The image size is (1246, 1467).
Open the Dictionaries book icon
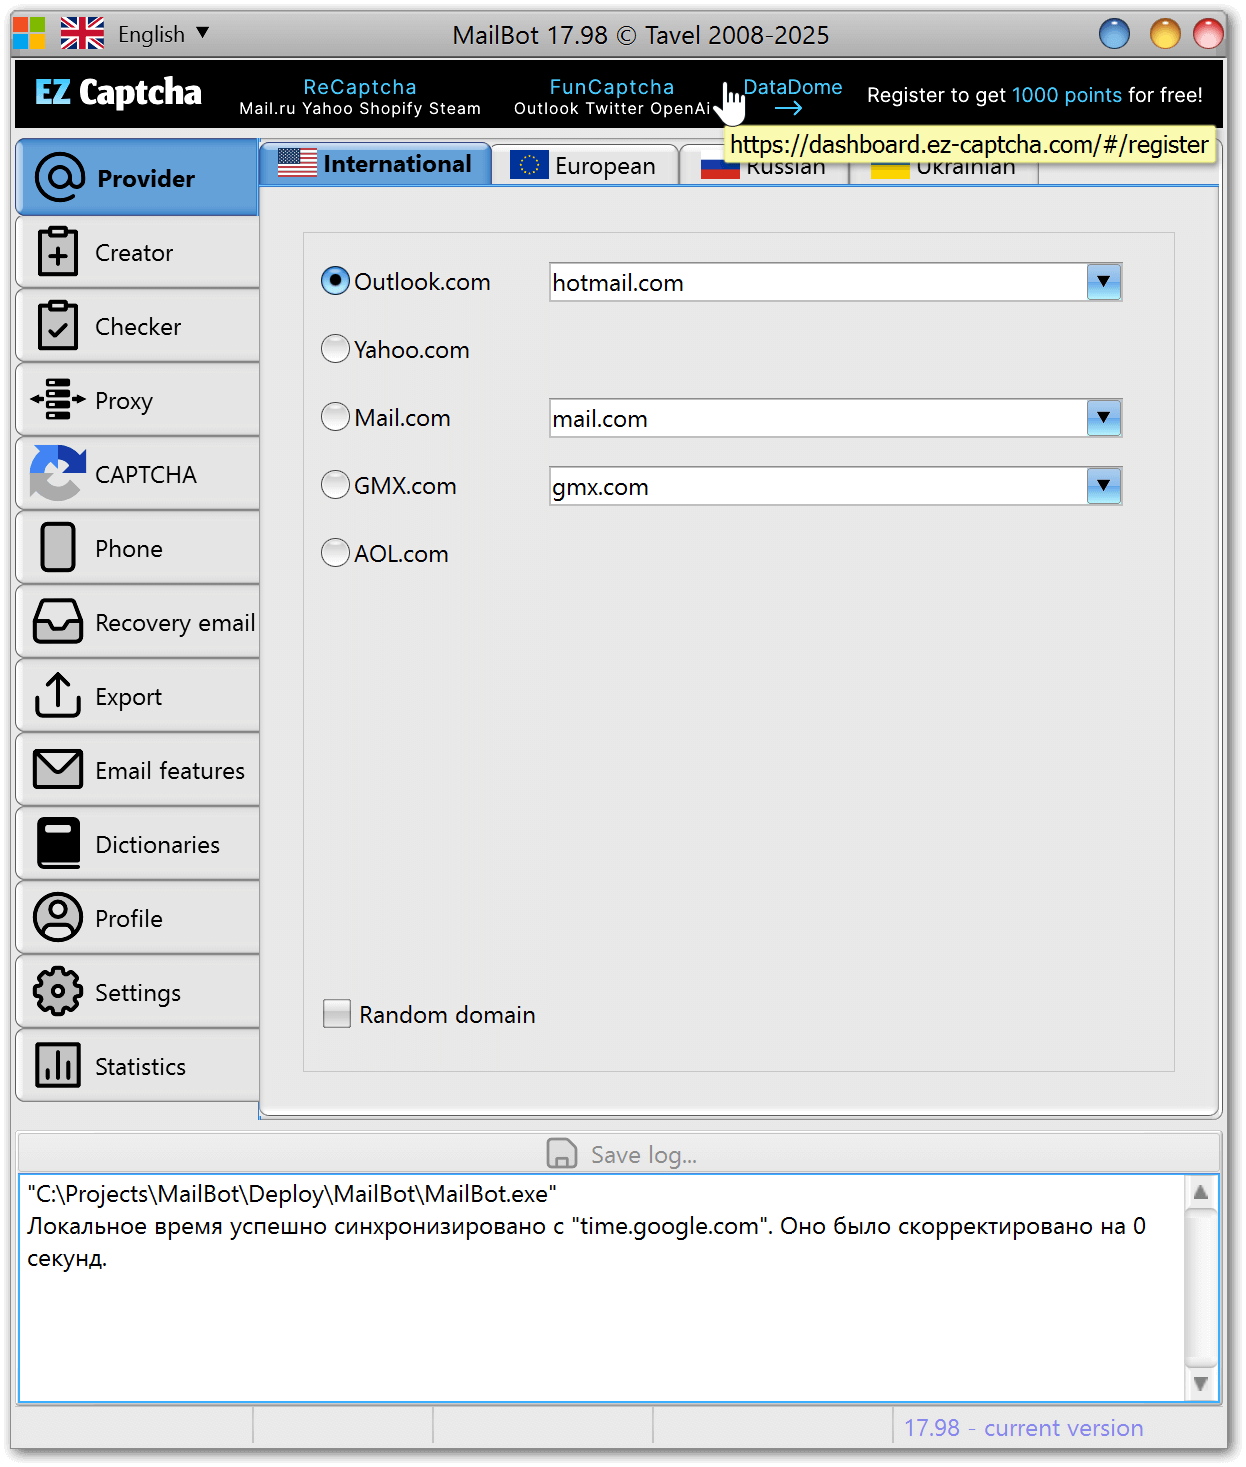pos(58,844)
